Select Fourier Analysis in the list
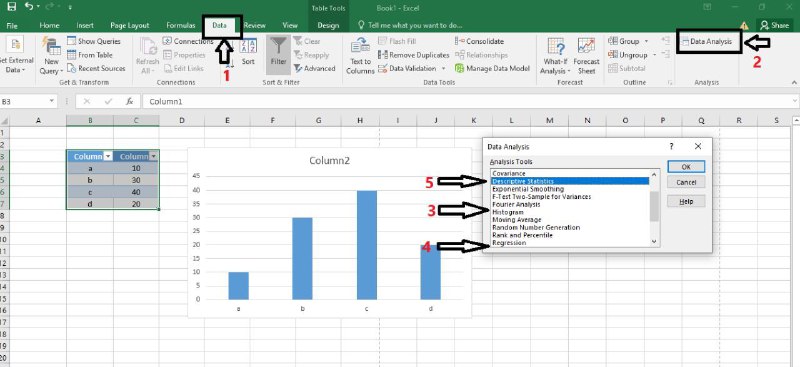This screenshot has height=367, width=800. 570,204
